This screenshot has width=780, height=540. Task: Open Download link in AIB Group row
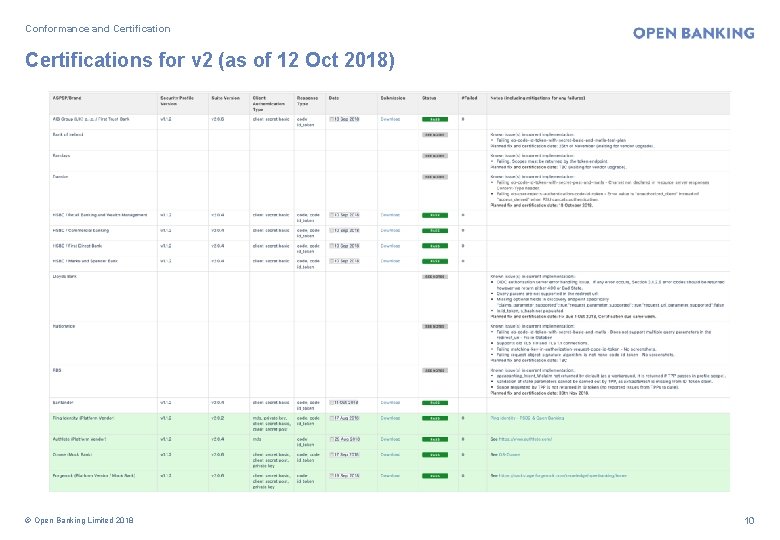pyautogui.click(x=390, y=119)
